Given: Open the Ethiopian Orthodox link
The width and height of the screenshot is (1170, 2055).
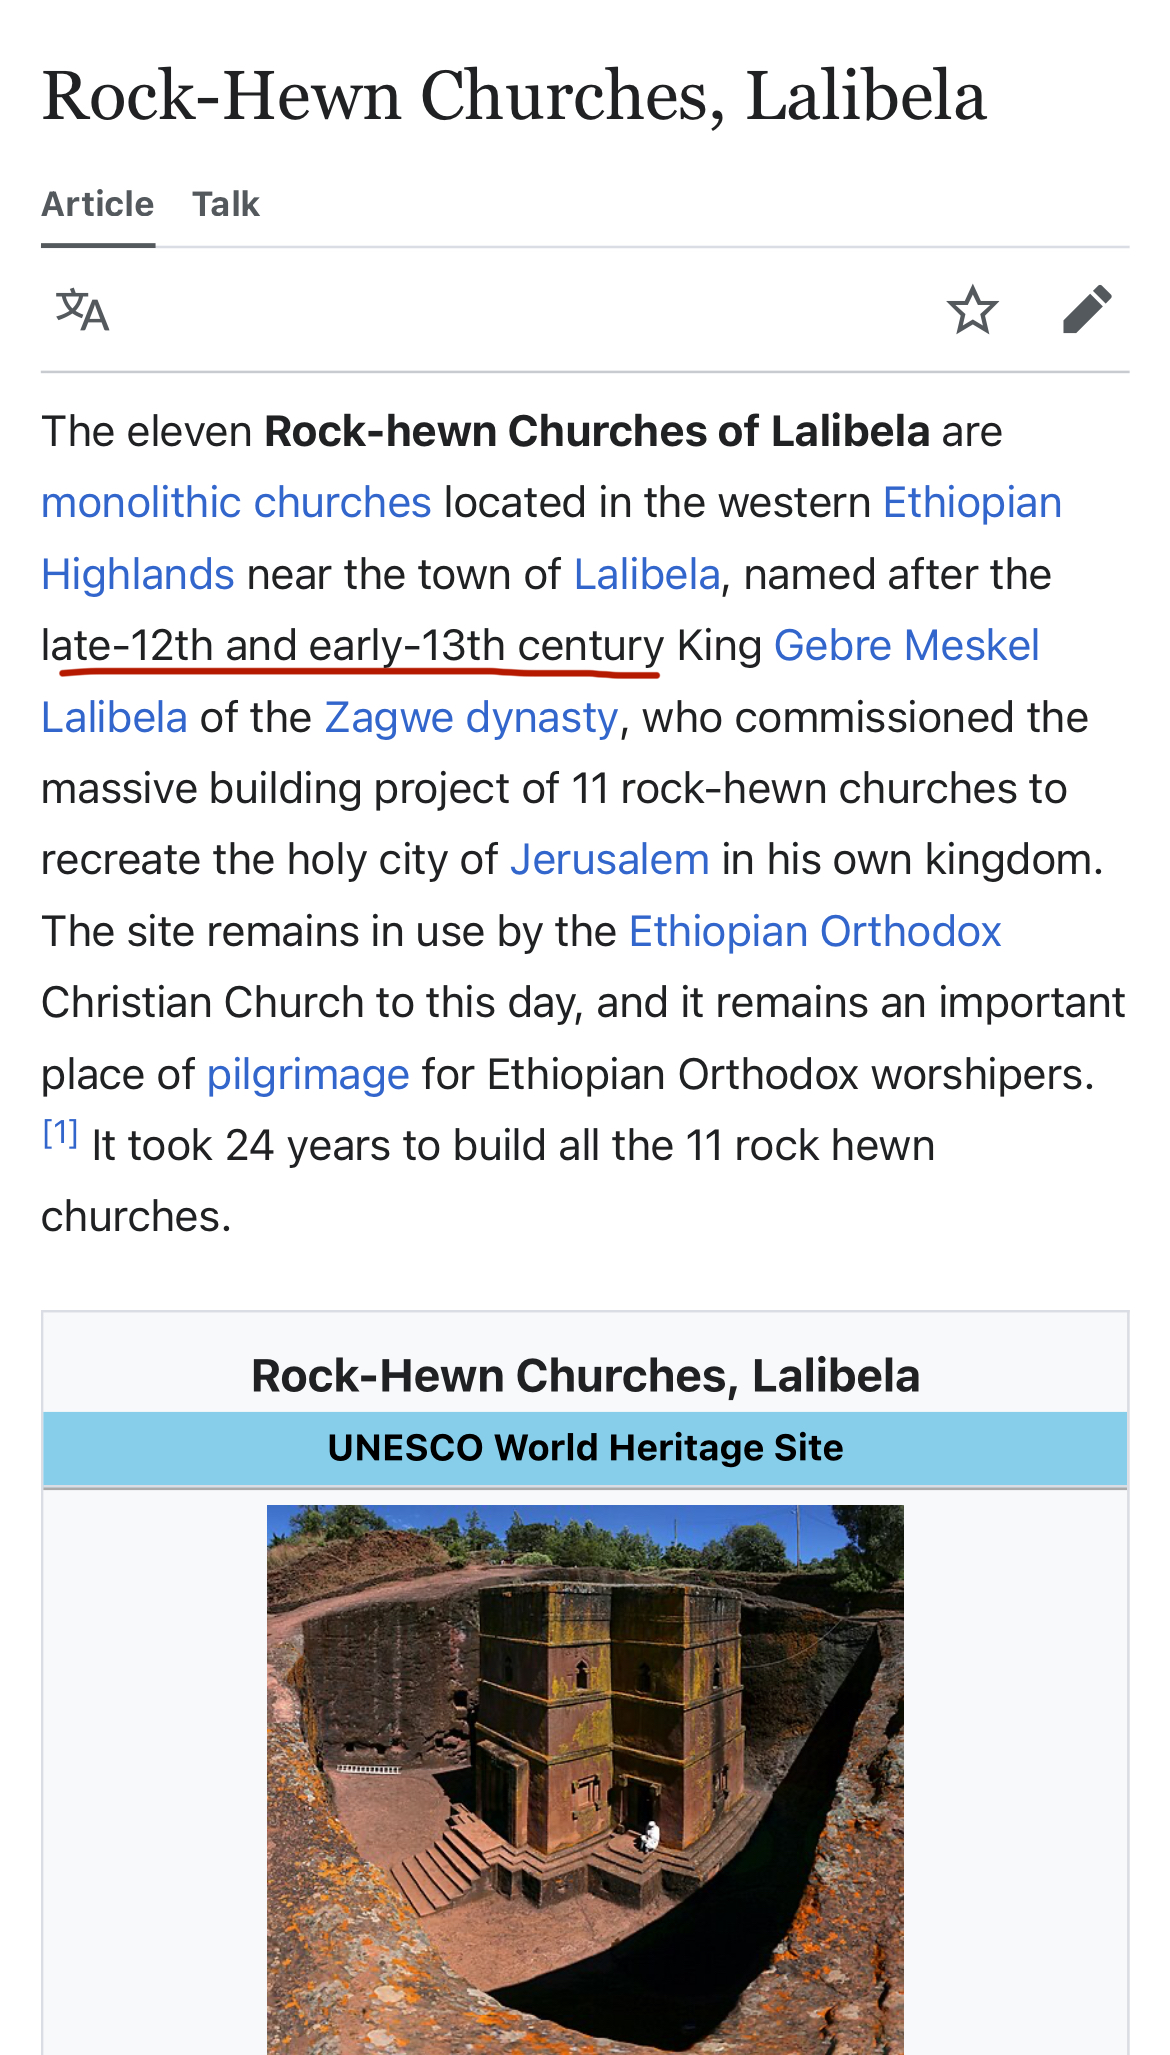Looking at the screenshot, I should coord(815,932).
